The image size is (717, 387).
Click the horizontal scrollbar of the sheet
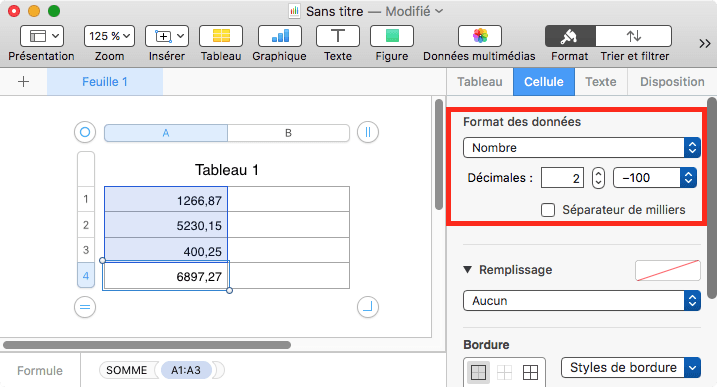[x=147, y=345]
